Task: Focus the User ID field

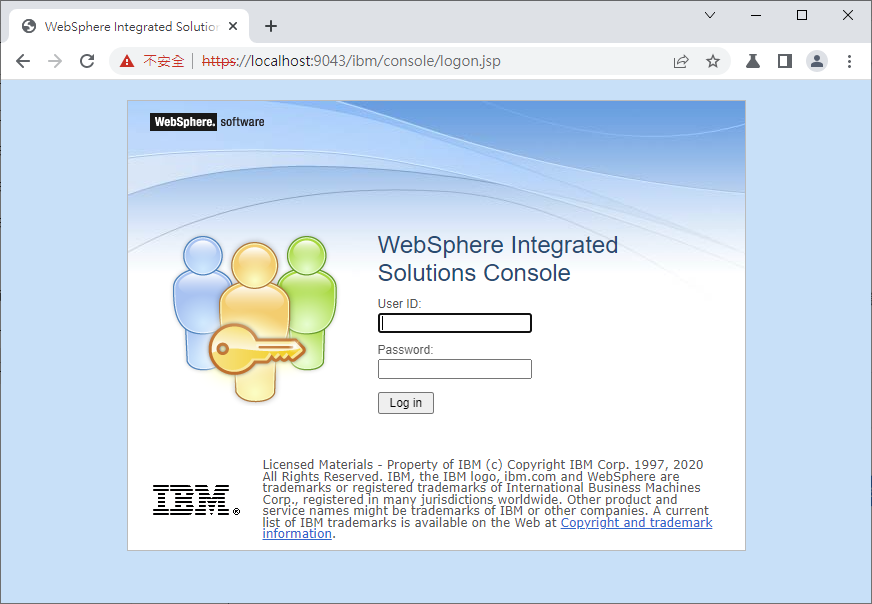Action: pyautogui.click(x=455, y=323)
